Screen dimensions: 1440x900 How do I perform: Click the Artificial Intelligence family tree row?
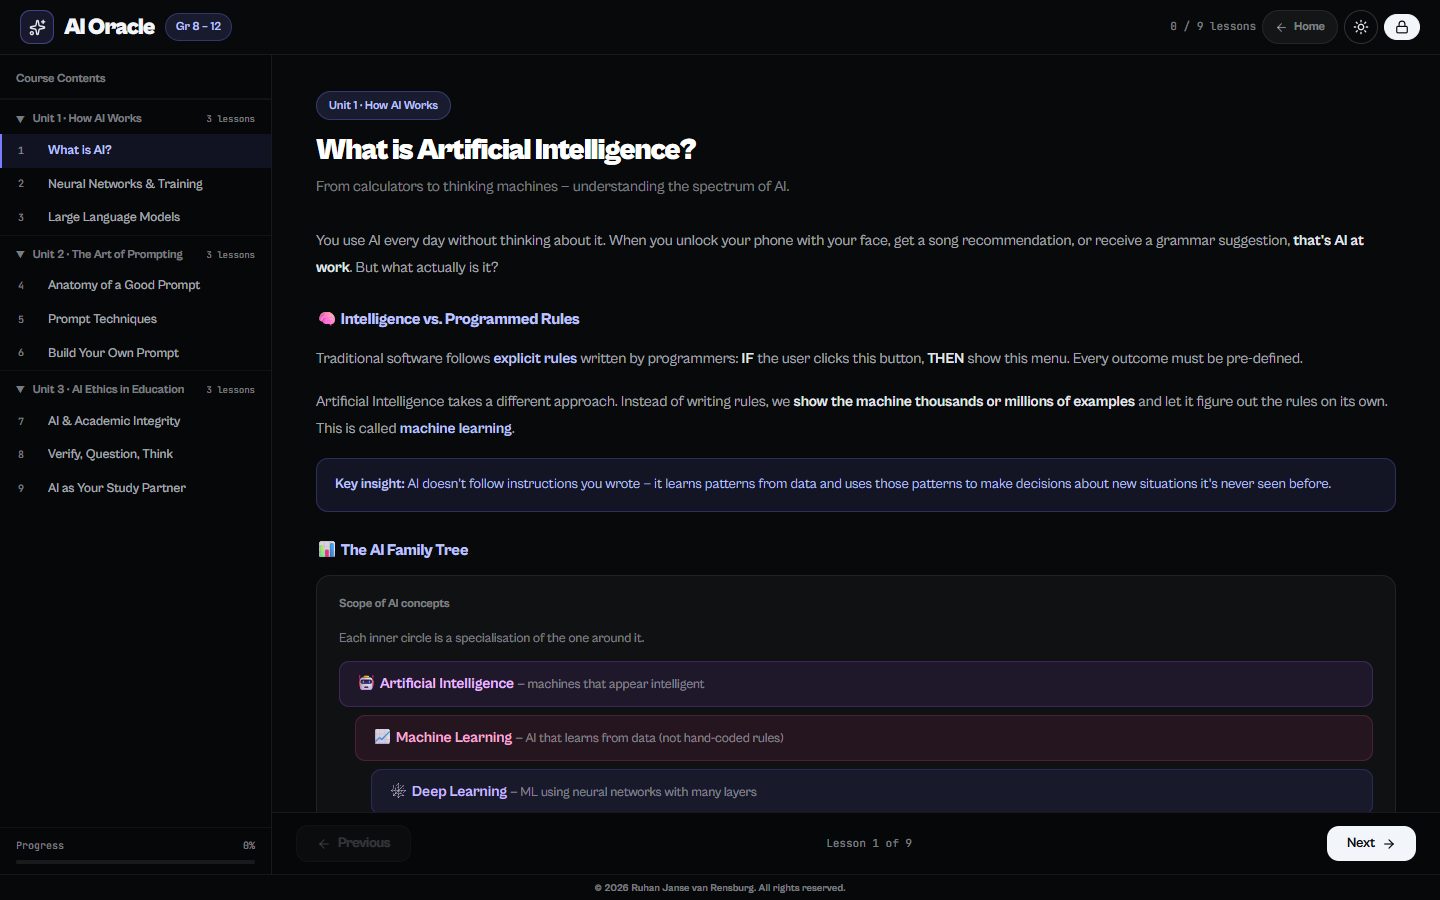[x=855, y=684]
